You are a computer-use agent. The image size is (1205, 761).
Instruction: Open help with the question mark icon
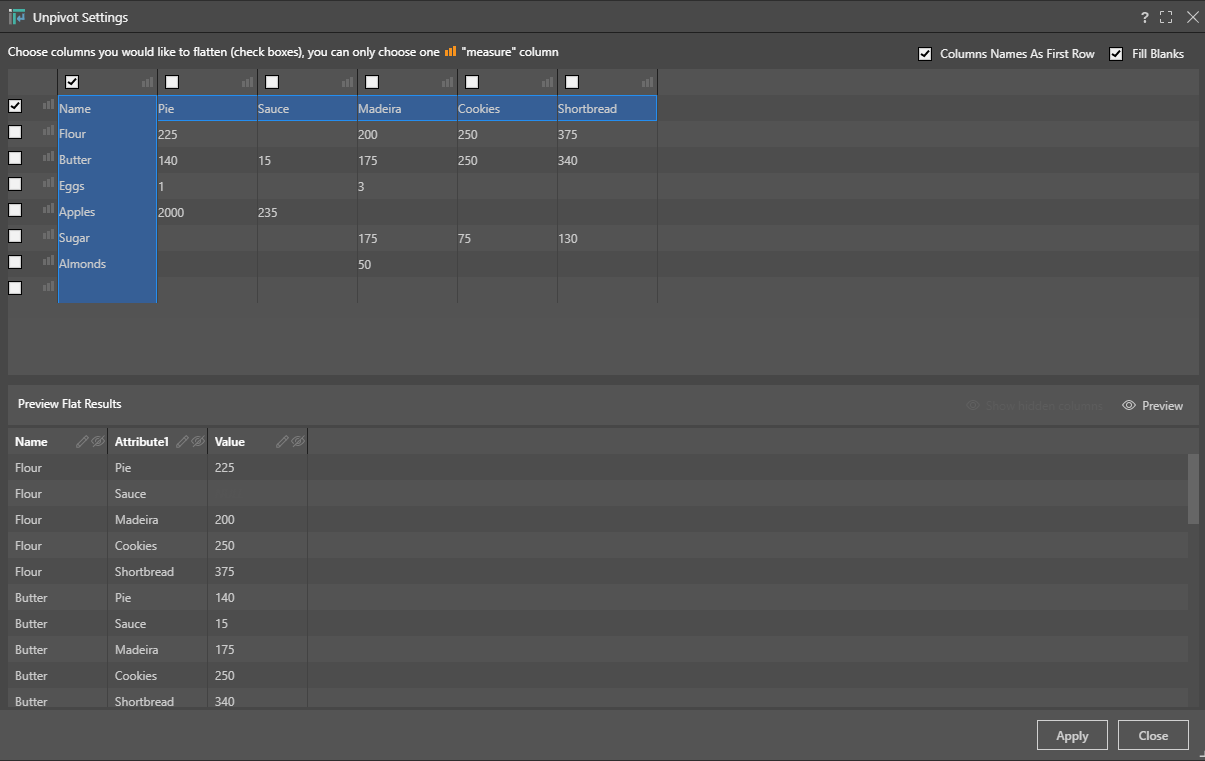click(x=1144, y=17)
